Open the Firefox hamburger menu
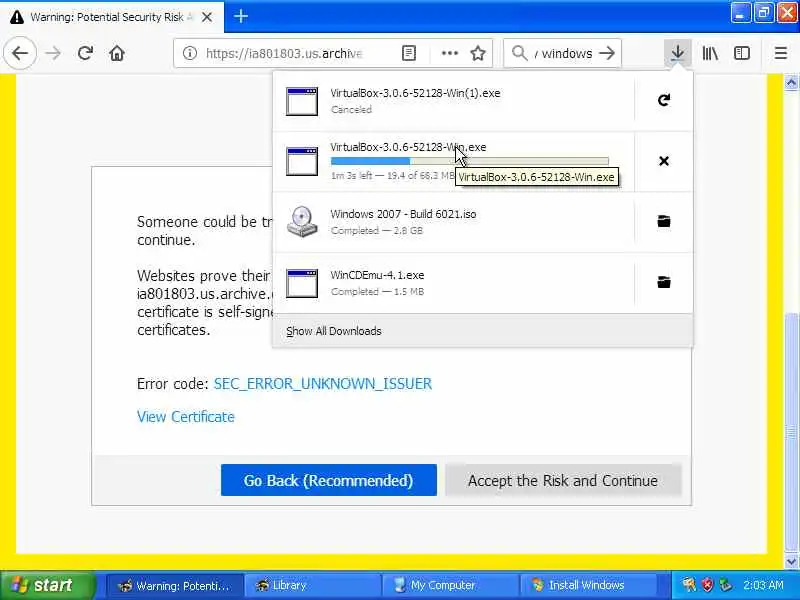The width and height of the screenshot is (800, 600). click(781, 53)
